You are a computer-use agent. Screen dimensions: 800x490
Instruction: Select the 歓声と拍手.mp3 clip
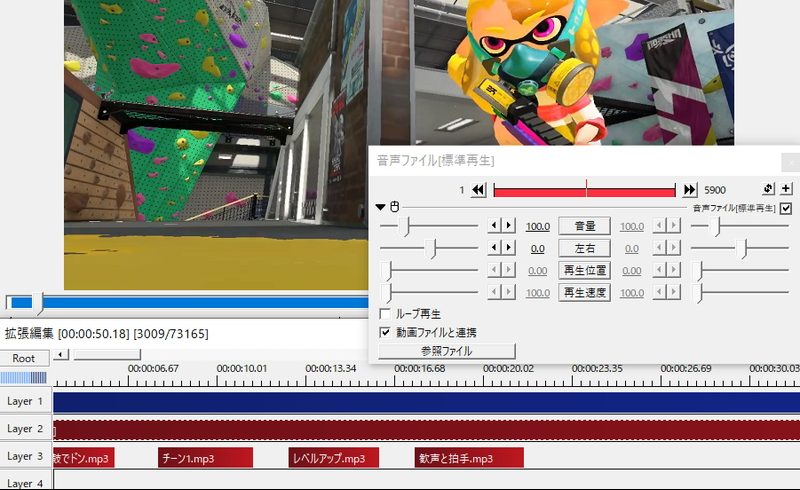(469, 458)
